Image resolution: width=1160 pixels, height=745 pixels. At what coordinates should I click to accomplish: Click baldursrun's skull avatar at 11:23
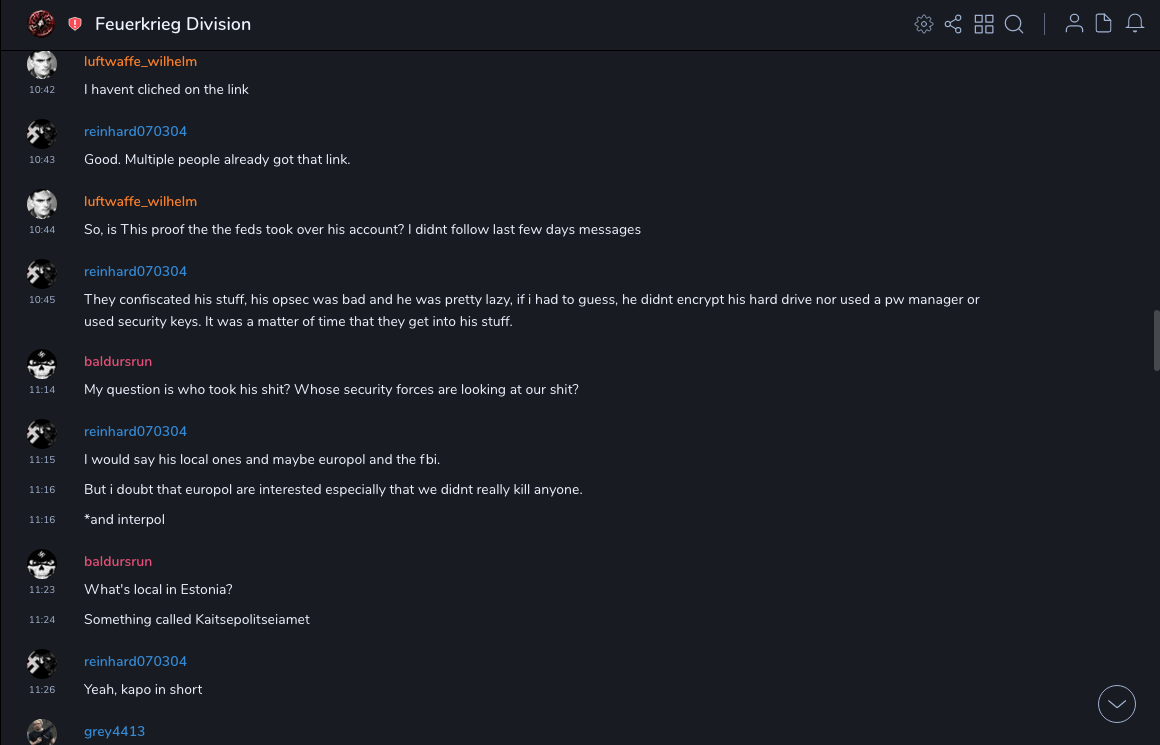click(x=42, y=564)
